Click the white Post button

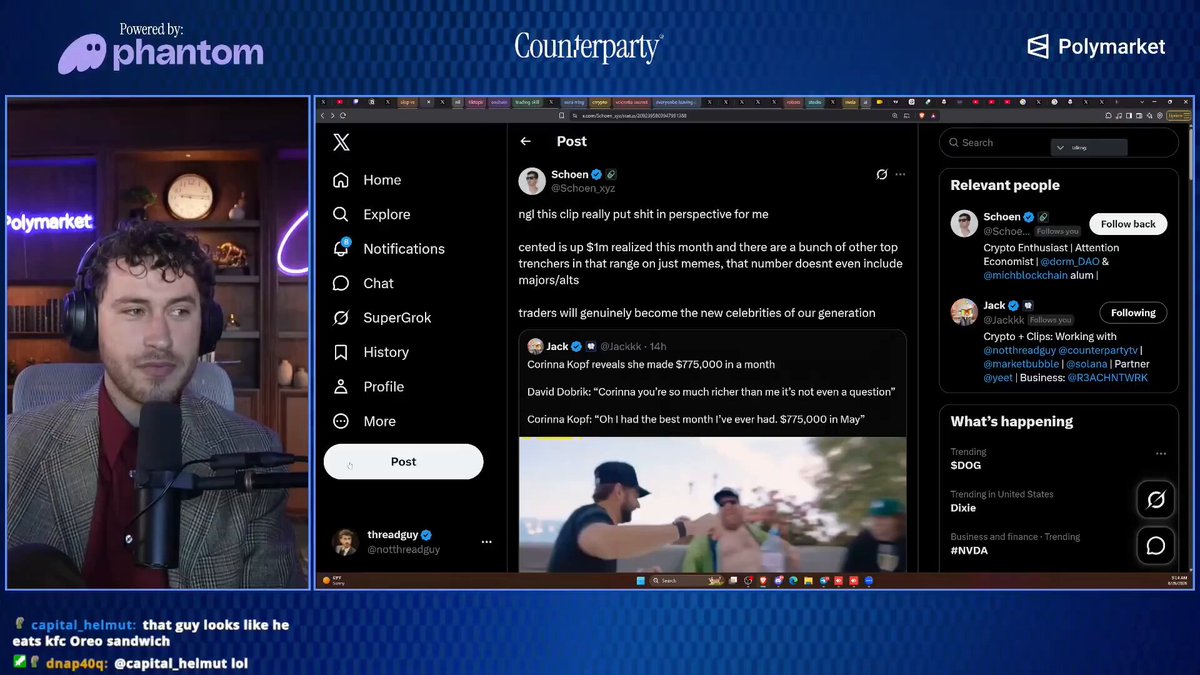(x=403, y=462)
